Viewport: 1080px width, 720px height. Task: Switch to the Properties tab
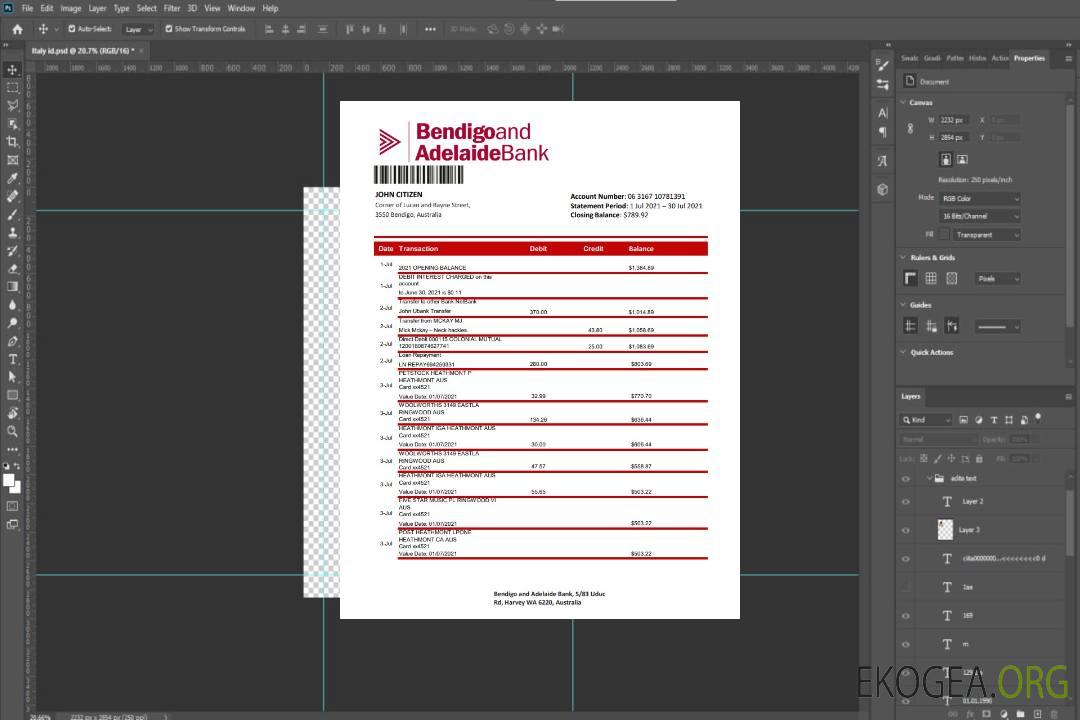[x=1029, y=58]
